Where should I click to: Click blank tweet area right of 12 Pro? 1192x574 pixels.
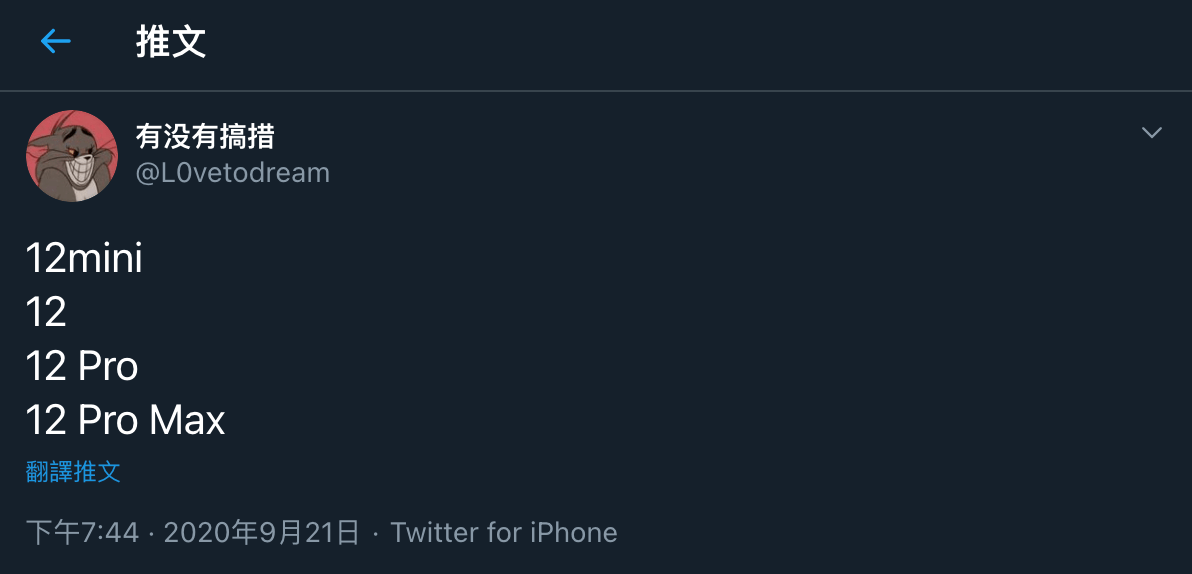600,367
